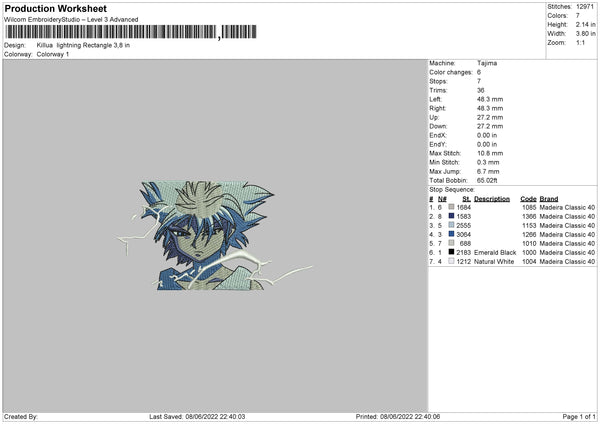Click the Left value 48.3 mm
The width and height of the screenshot is (600, 424).
tap(490, 99)
